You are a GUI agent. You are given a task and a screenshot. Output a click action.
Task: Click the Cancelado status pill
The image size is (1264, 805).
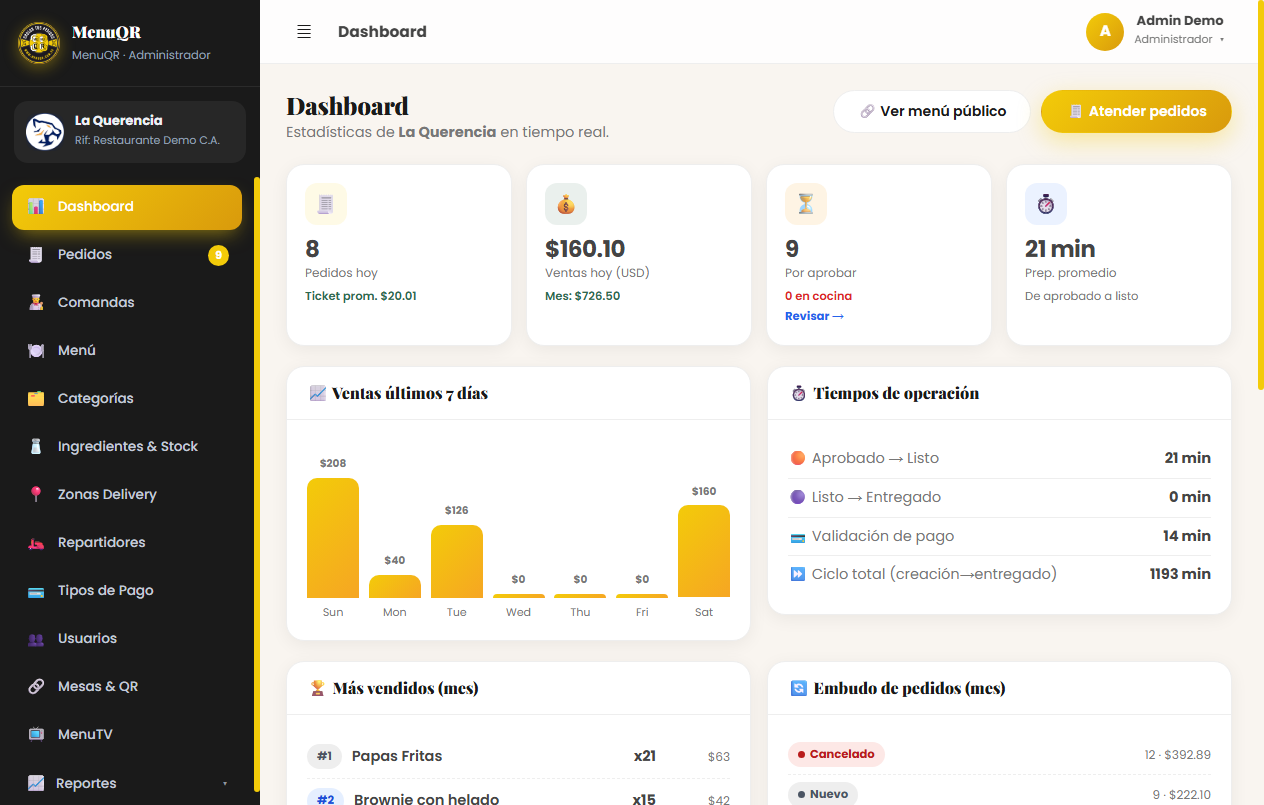[836, 754]
